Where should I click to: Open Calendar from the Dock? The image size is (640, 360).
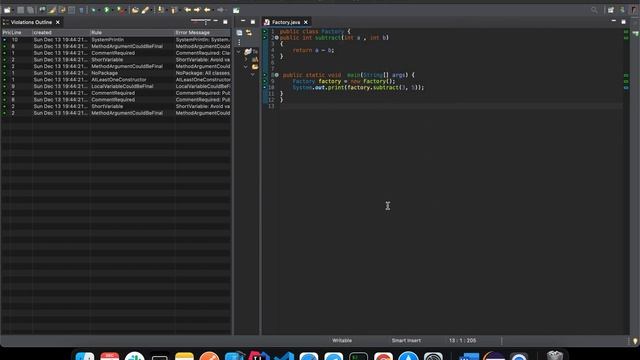click(110, 356)
